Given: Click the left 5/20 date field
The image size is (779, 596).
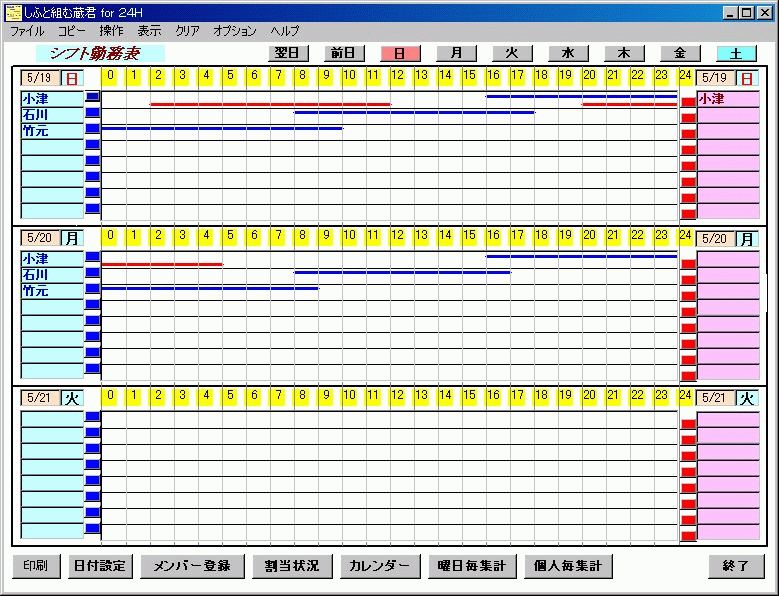Looking at the screenshot, I should (x=40, y=238).
